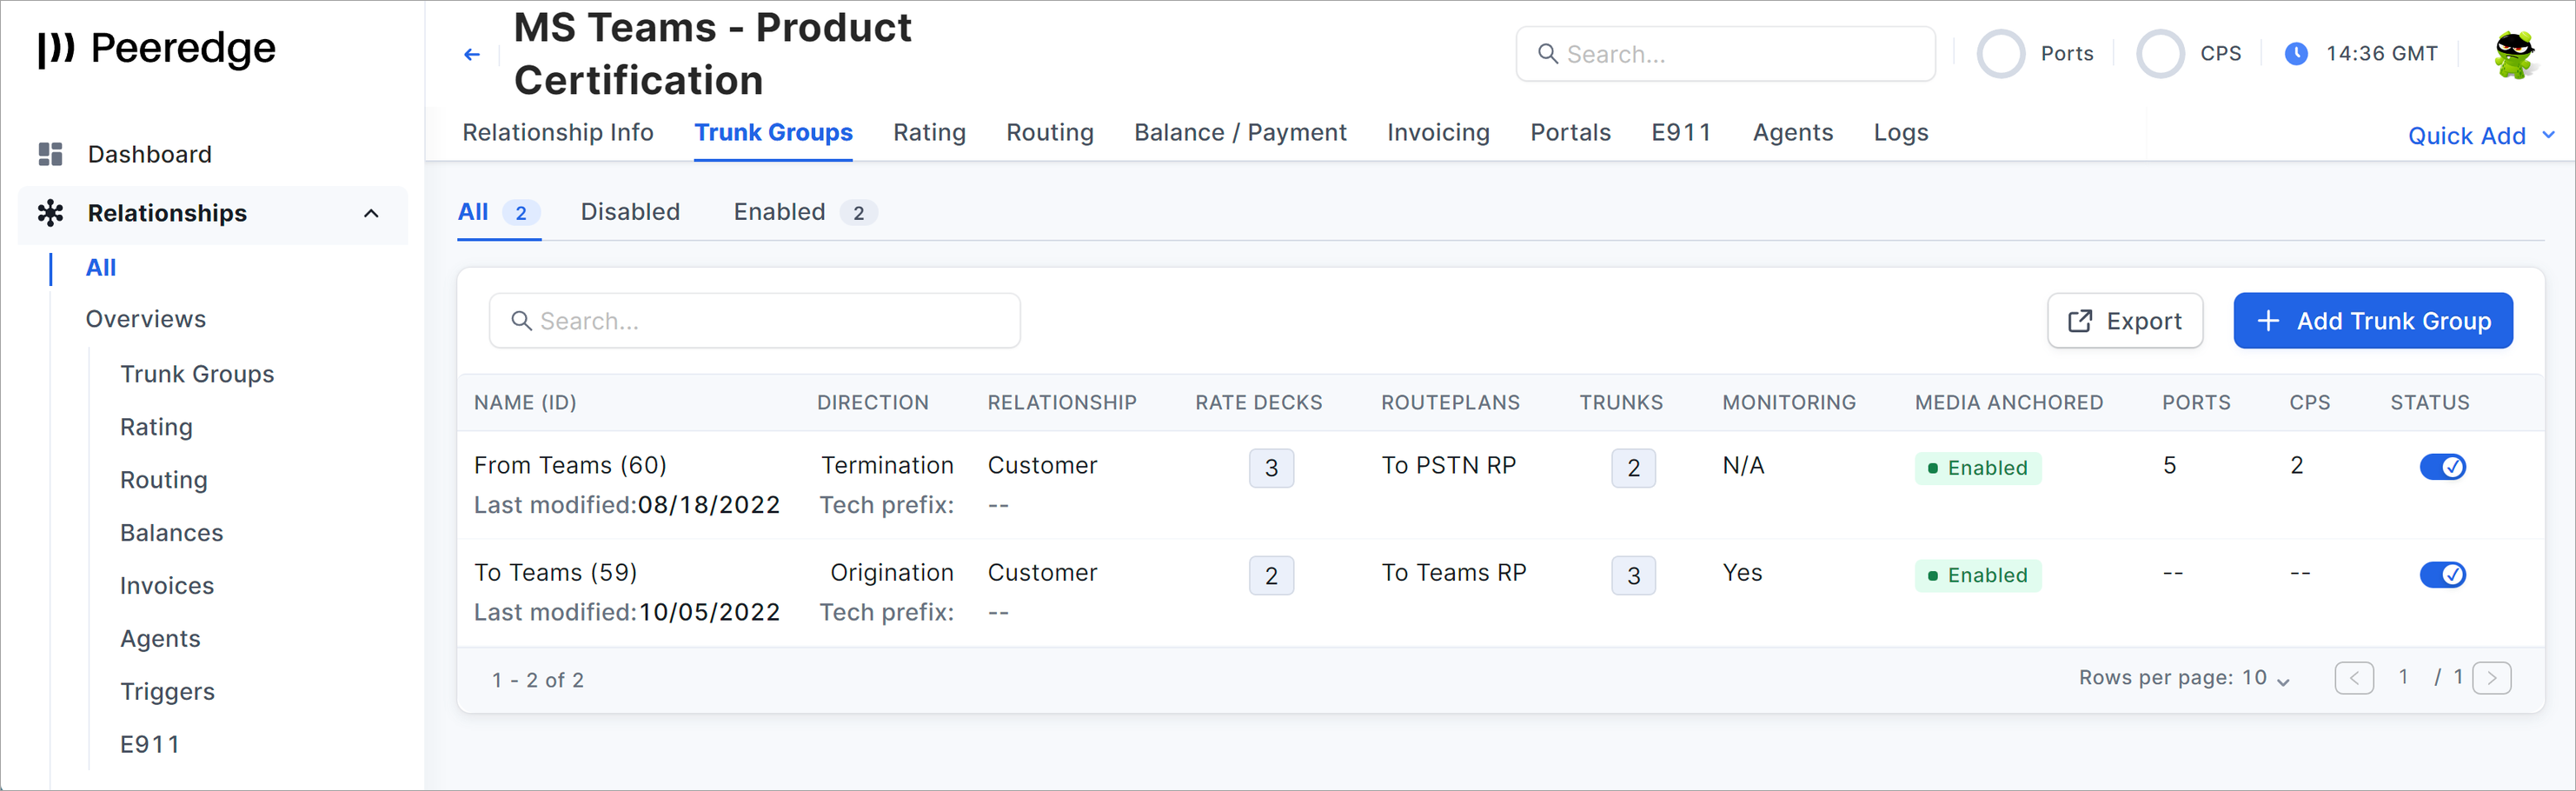The height and width of the screenshot is (791, 2576).
Task: Open the To Teams (59) trunk group
Action: [x=555, y=573]
